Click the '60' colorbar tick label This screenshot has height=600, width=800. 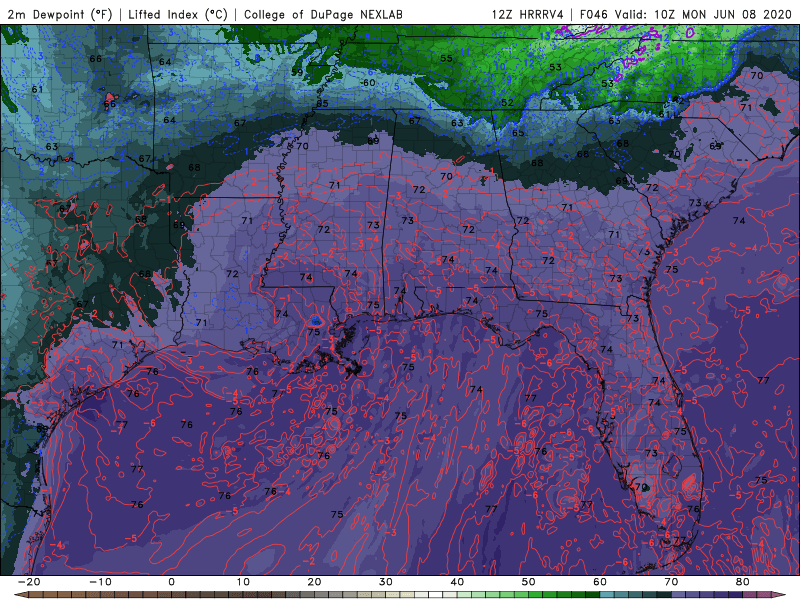(600, 582)
